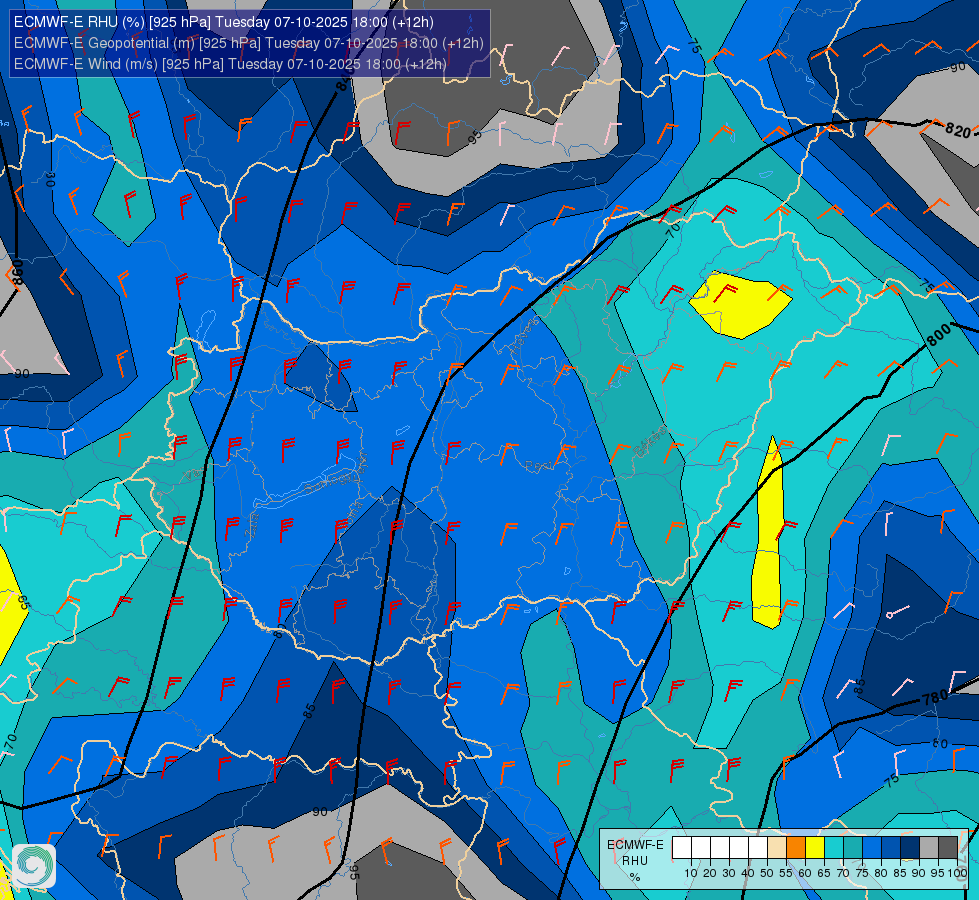Click legend tick label 65
The height and width of the screenshot is (900, 979).
(x=824, y=874)
